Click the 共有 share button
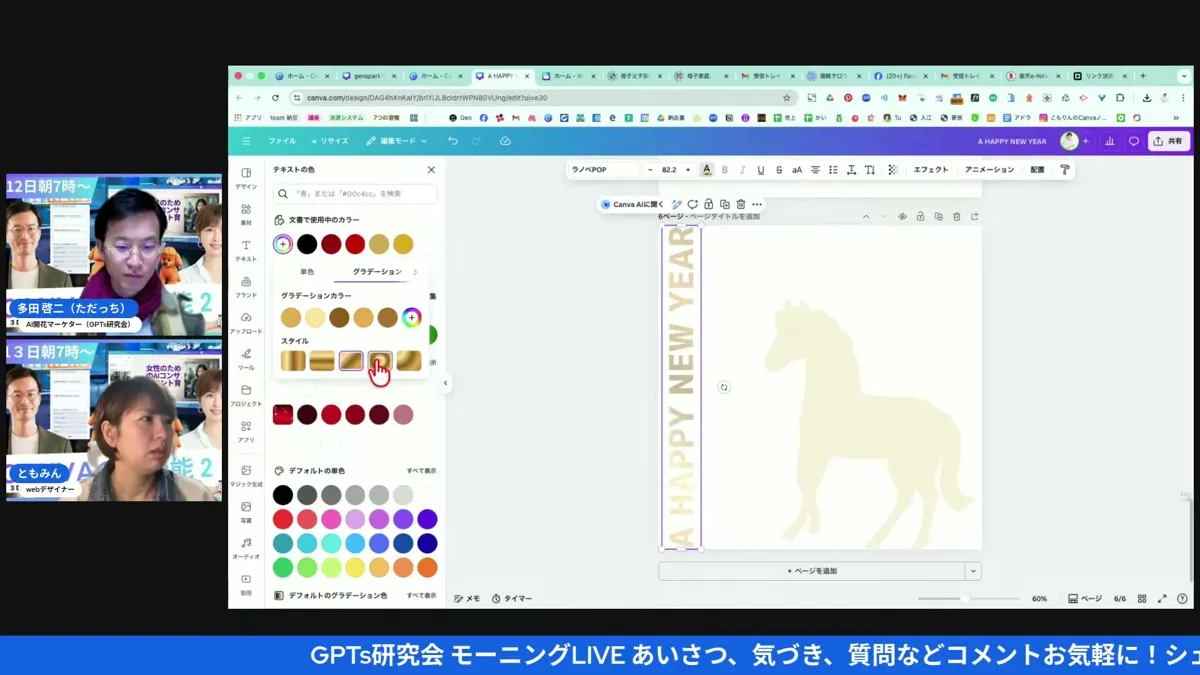The image size is (1200, 675). point(1168,141)
